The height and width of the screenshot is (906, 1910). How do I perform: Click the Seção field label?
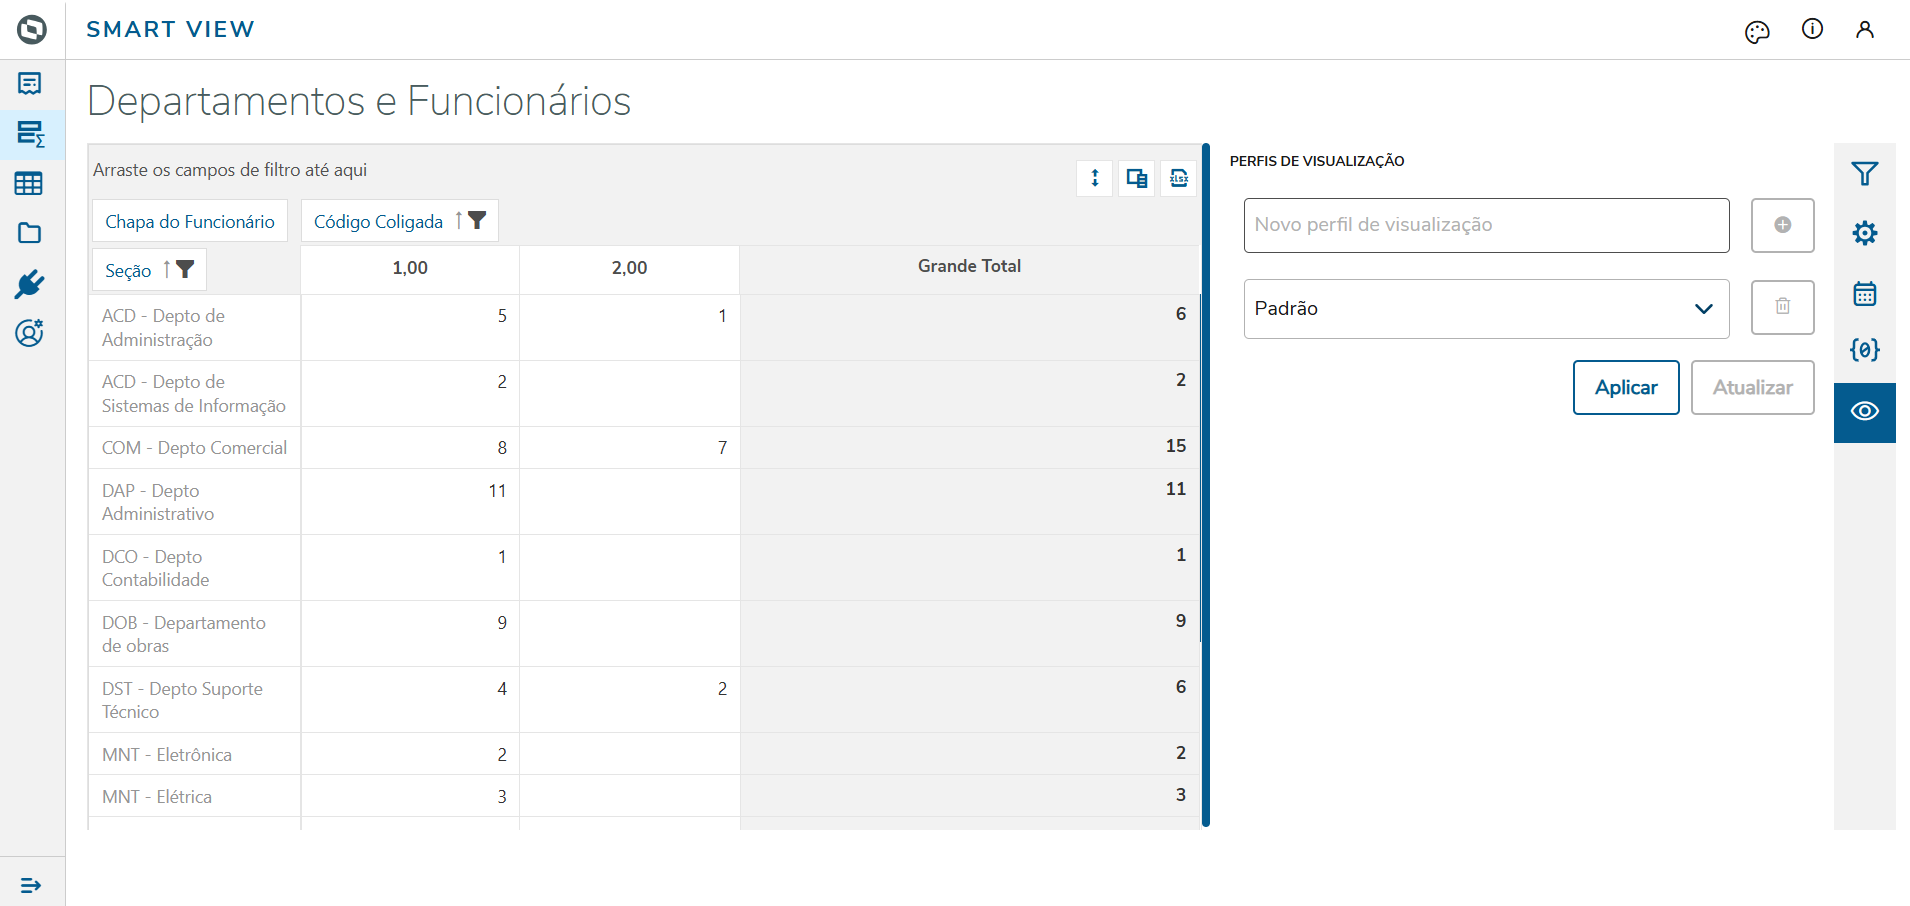coord(128,271)
